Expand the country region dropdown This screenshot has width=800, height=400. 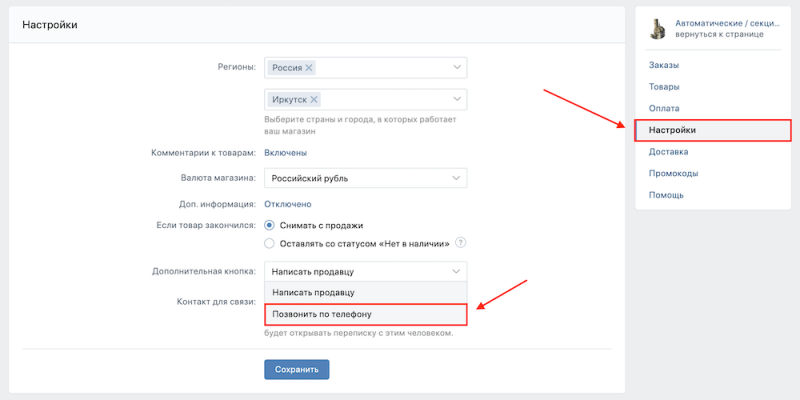pos(457,68)
